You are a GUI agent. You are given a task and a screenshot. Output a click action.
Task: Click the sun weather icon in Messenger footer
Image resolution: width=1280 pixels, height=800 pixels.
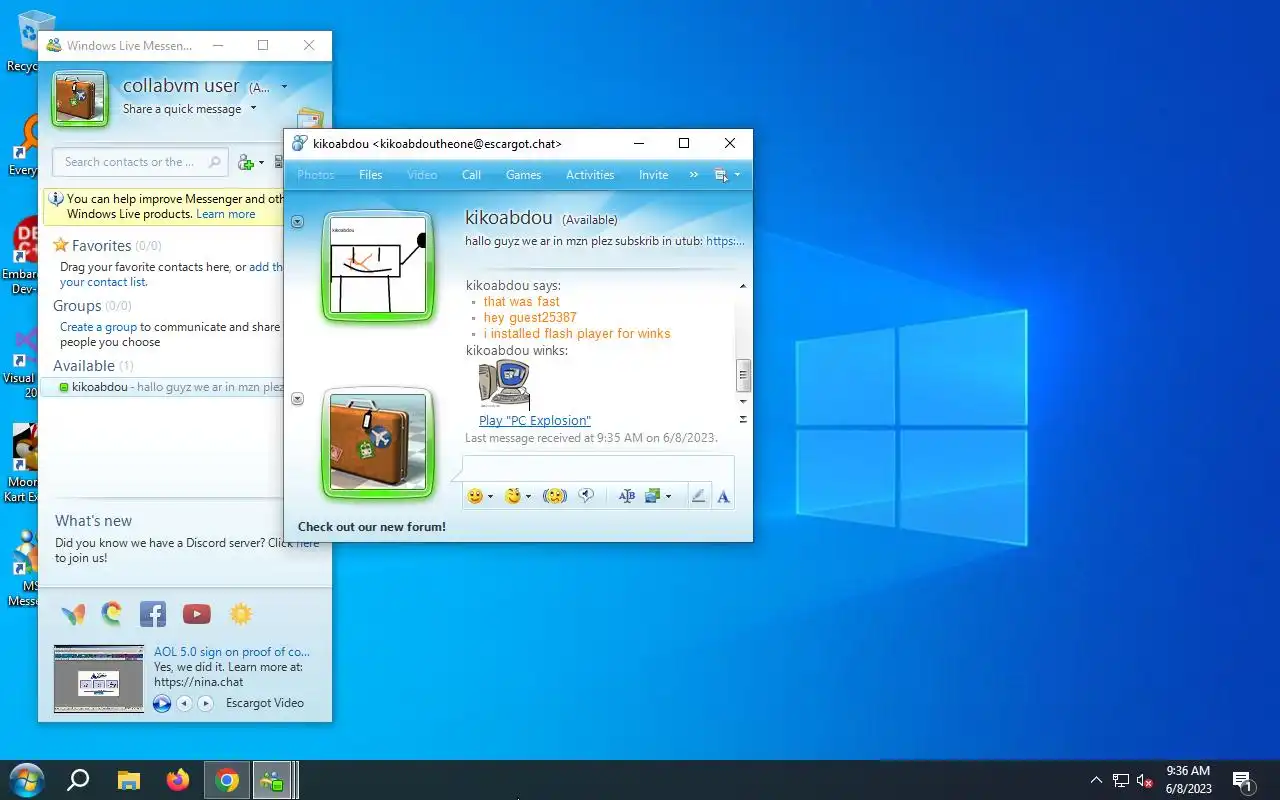(x=241, y=614)
